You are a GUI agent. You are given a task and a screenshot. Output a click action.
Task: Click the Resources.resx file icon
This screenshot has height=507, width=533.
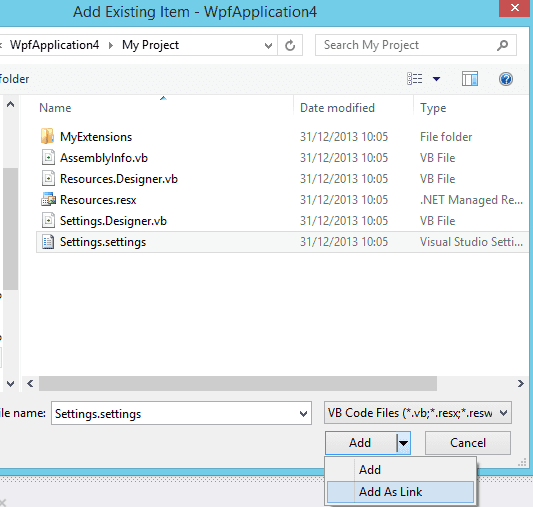point(48,199)
